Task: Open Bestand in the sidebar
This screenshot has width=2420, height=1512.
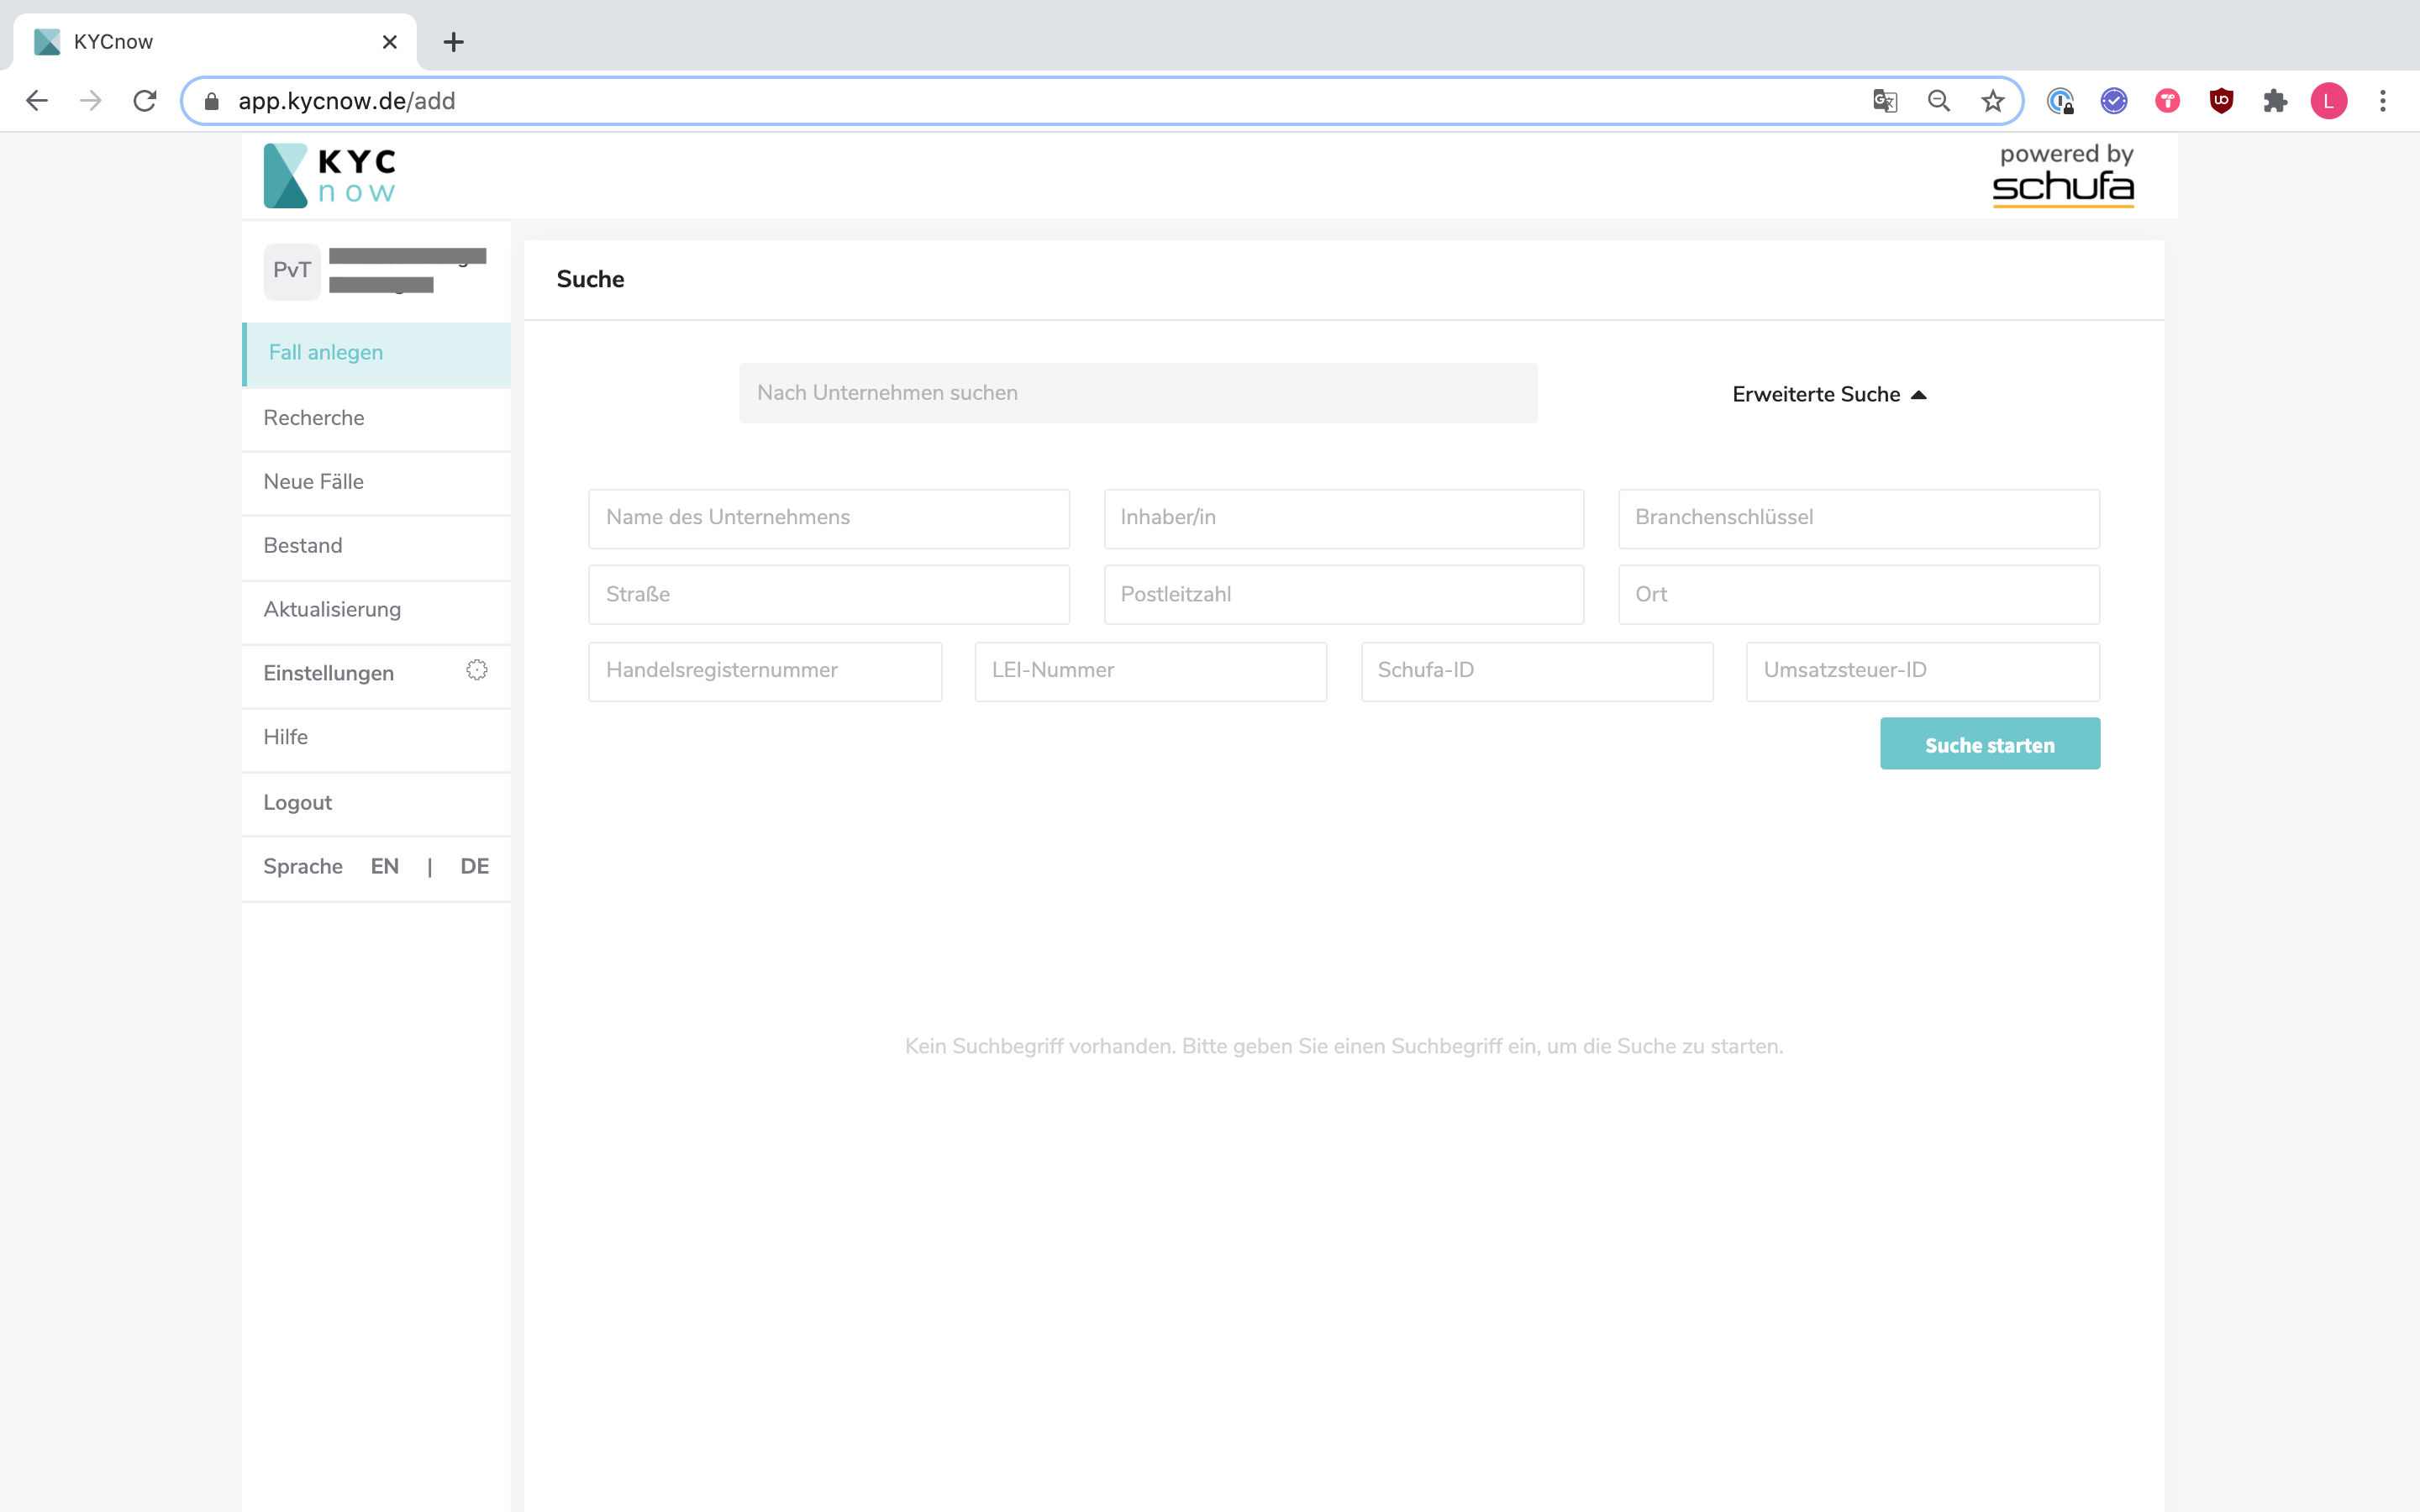Action: tap(377, 546)
